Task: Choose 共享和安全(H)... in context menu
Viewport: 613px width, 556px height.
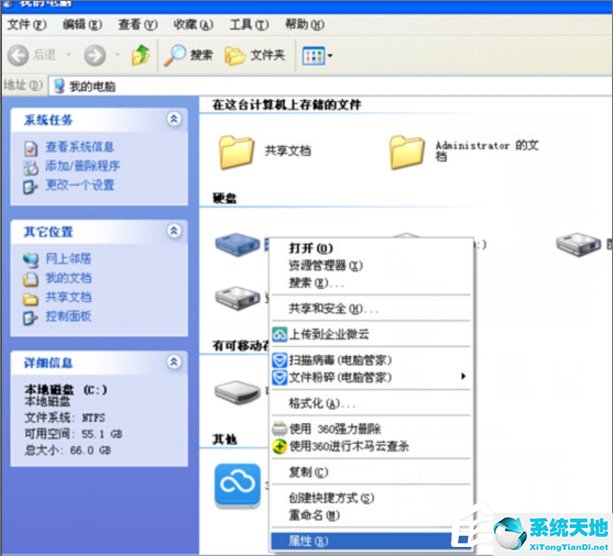Action: (371, 308)
